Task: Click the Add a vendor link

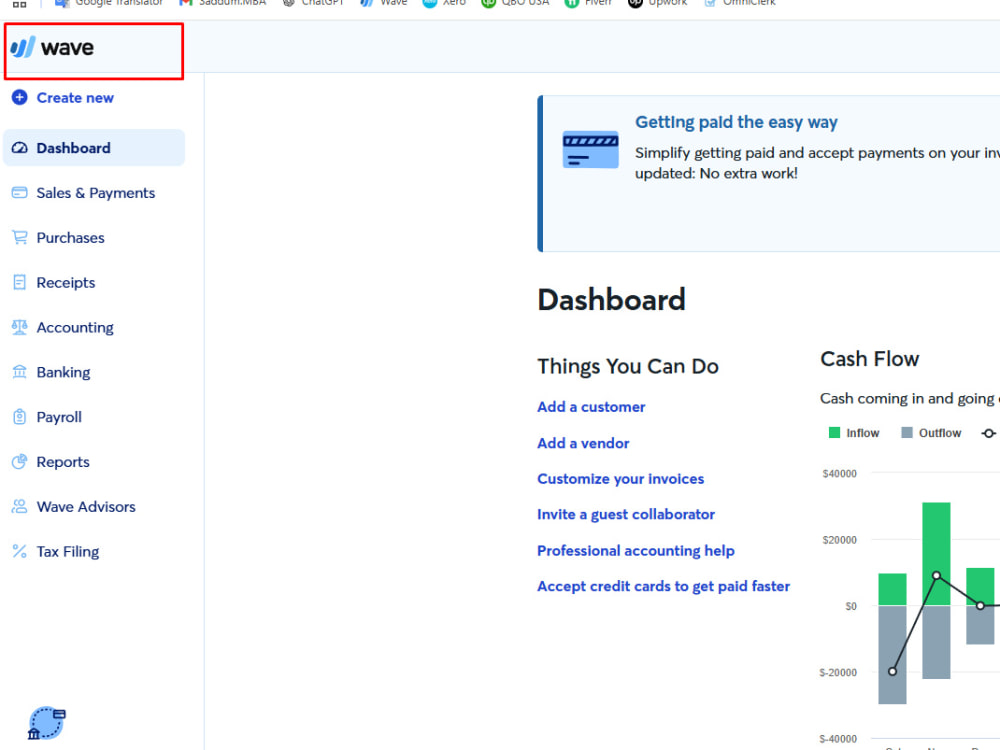Action: point(583,443)
